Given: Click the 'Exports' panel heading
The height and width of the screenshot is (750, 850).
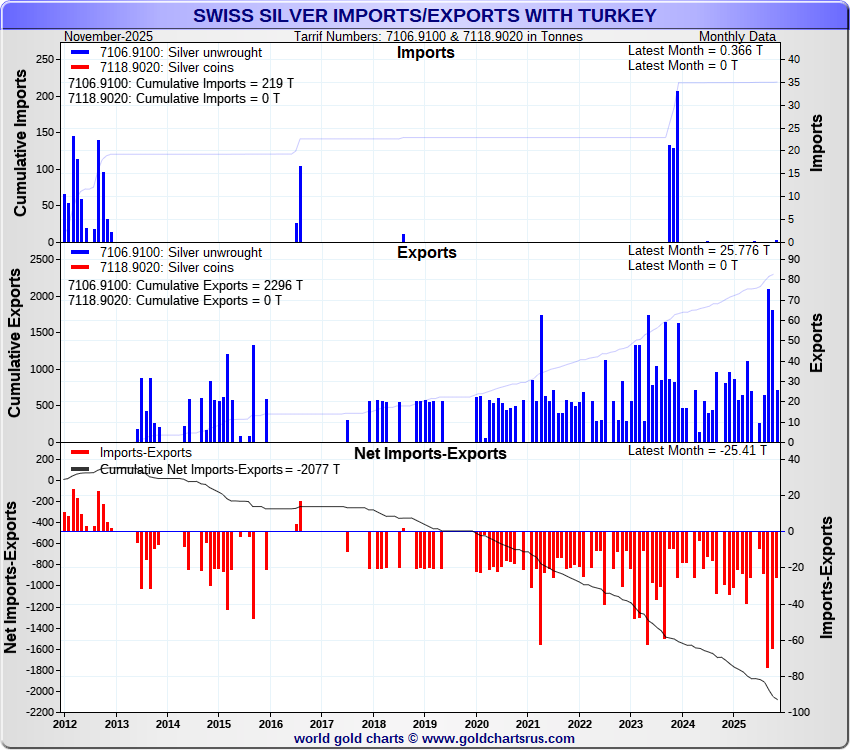Looking at the screenshot, I should pos(427,253).
